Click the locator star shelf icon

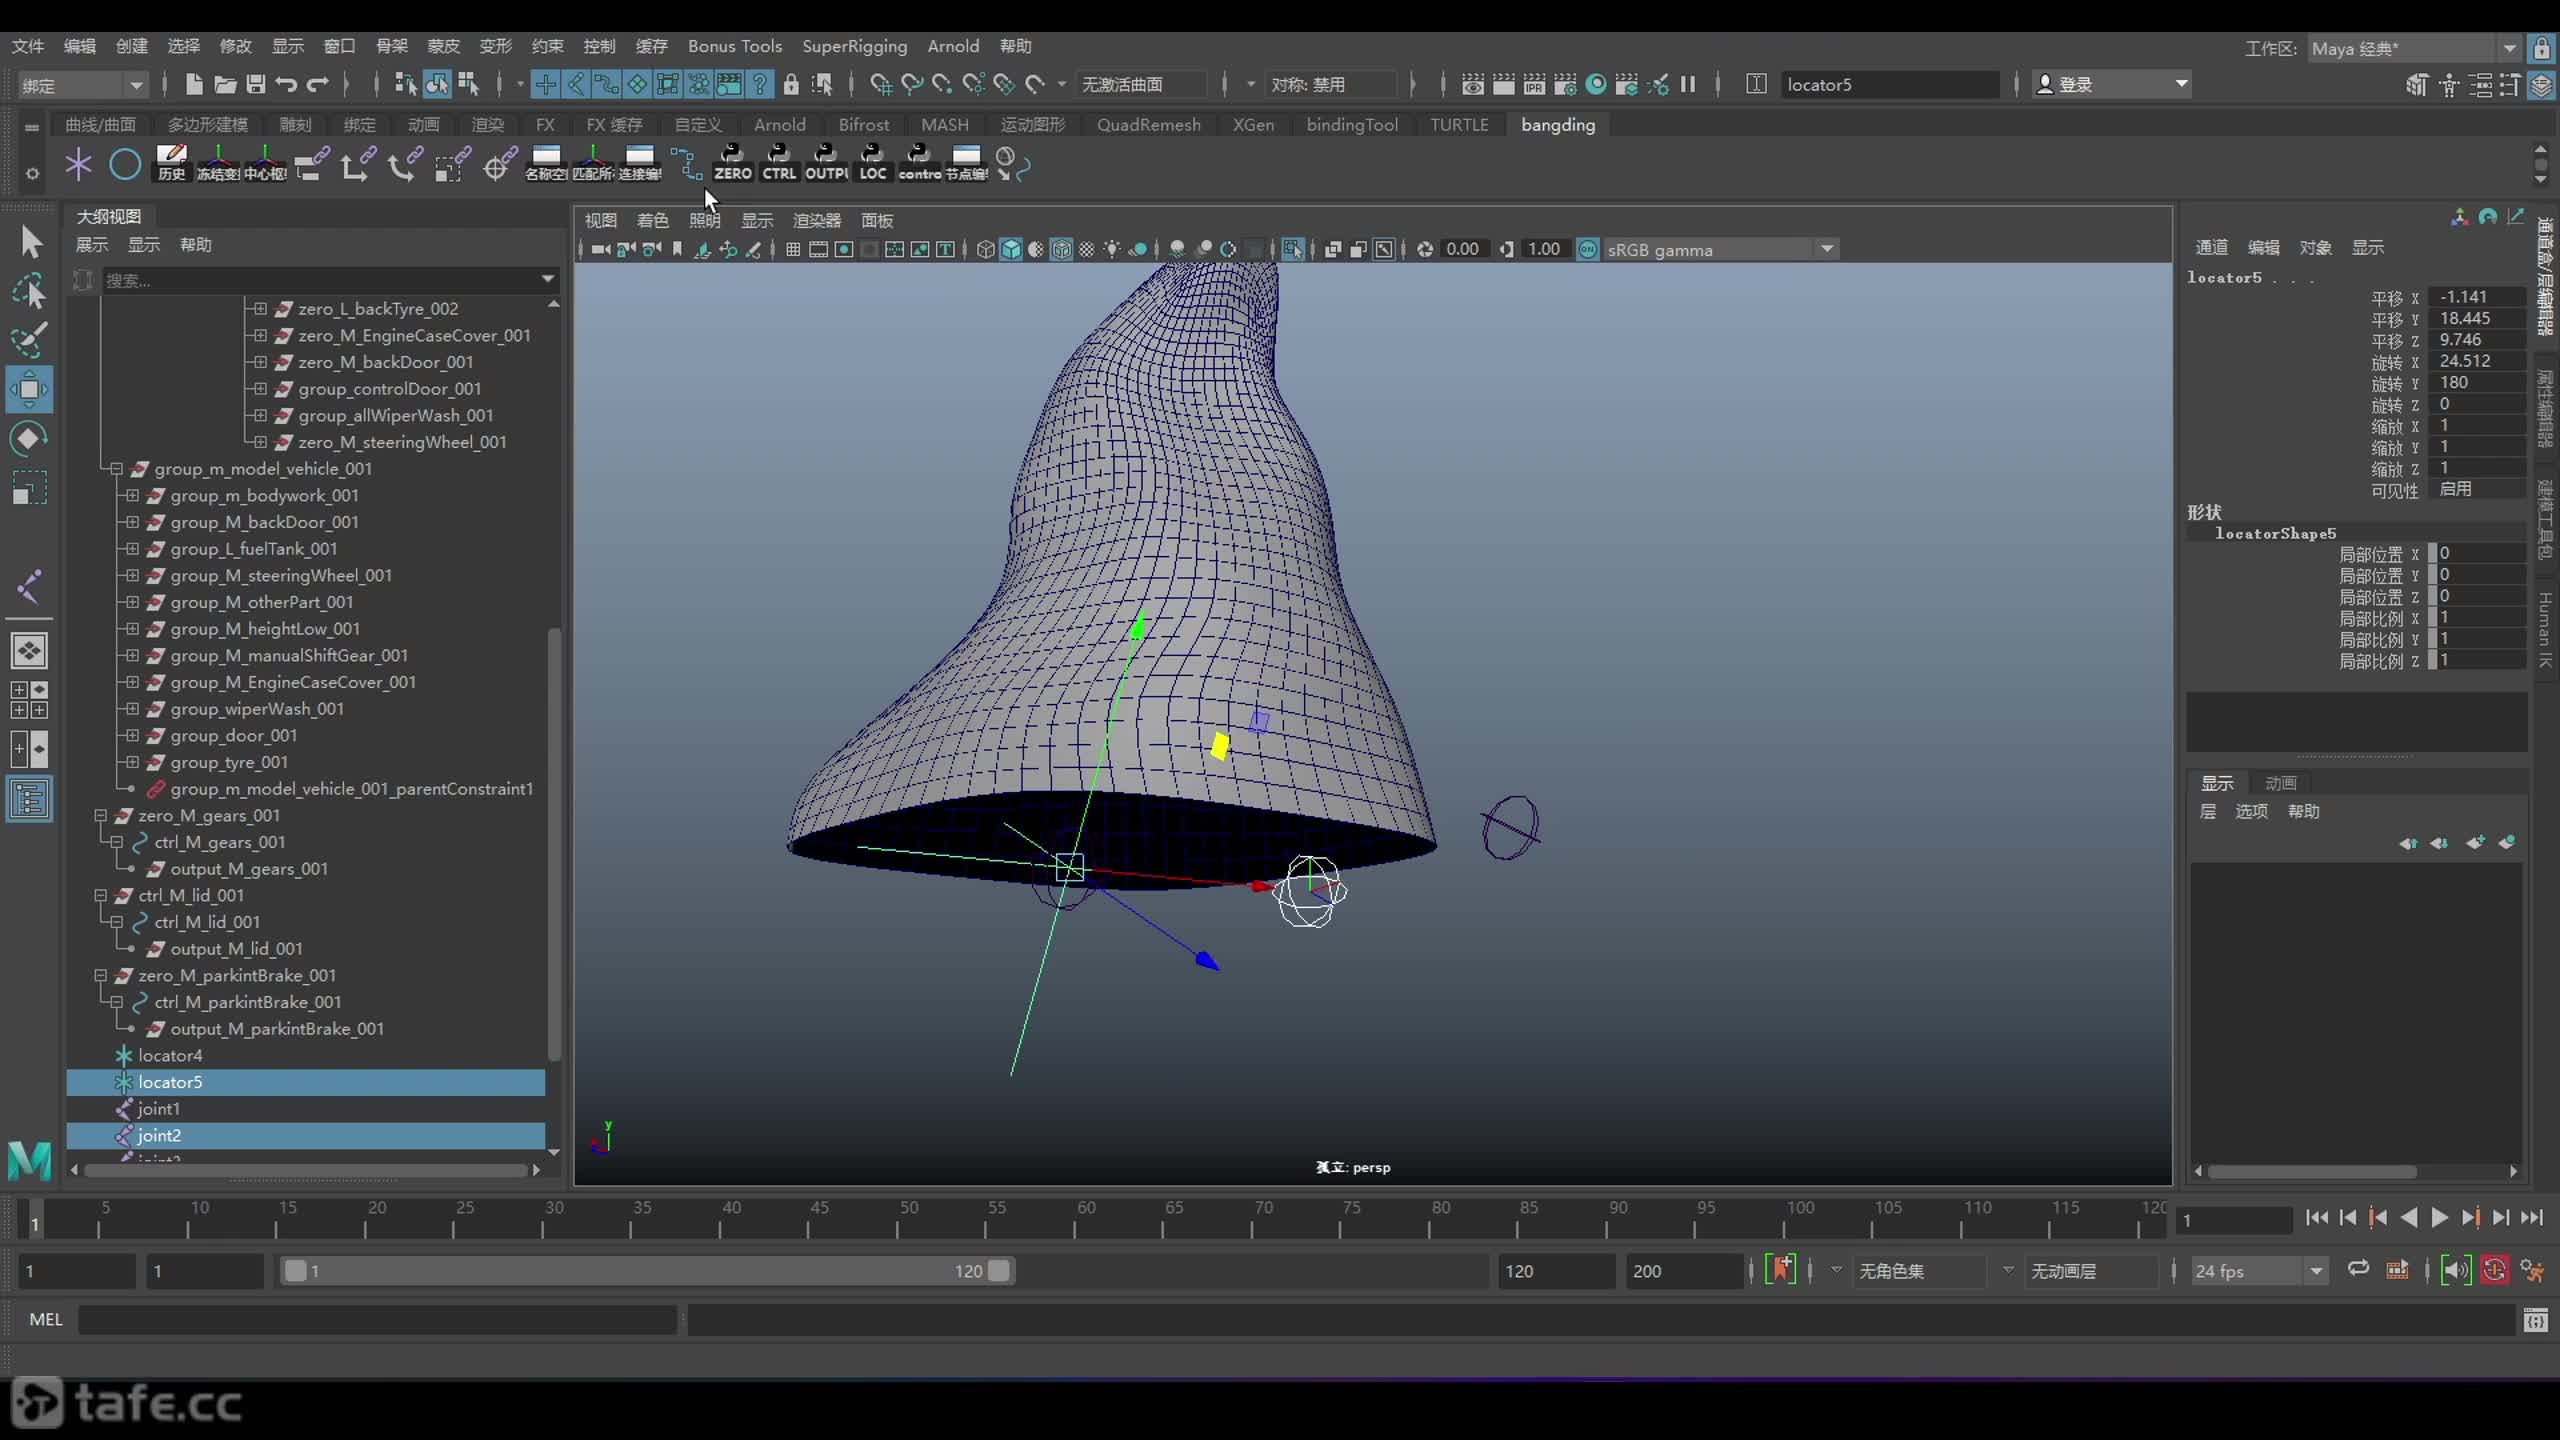click(x=78, y=163)
